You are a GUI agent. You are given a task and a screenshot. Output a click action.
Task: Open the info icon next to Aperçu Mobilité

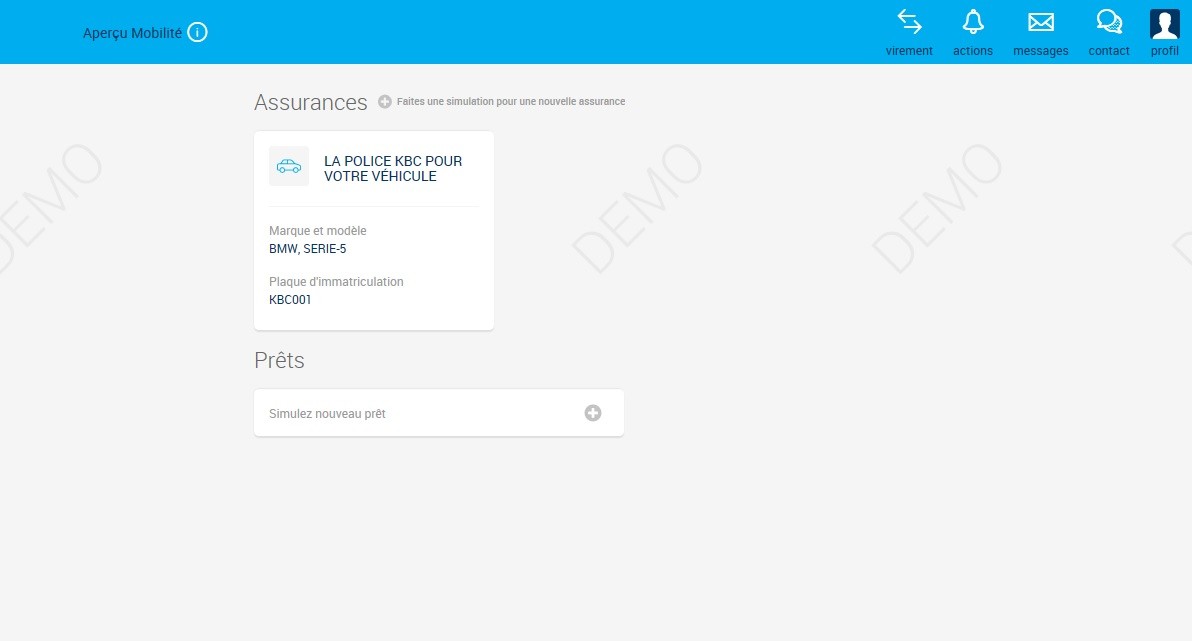point(197,32)
